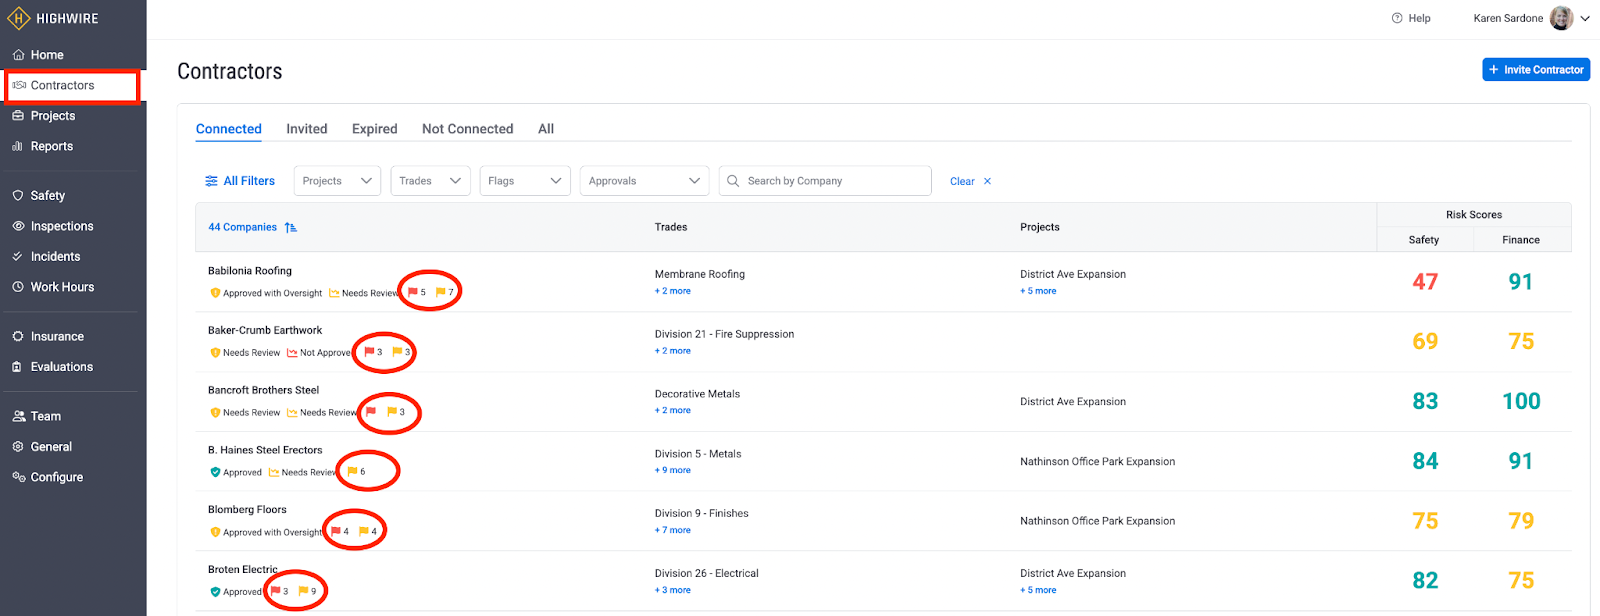The height and width of the screenshot is (616, 1600).
Task: Click Karen Sardone's avatar photo
Action: tap(1561, 18)
